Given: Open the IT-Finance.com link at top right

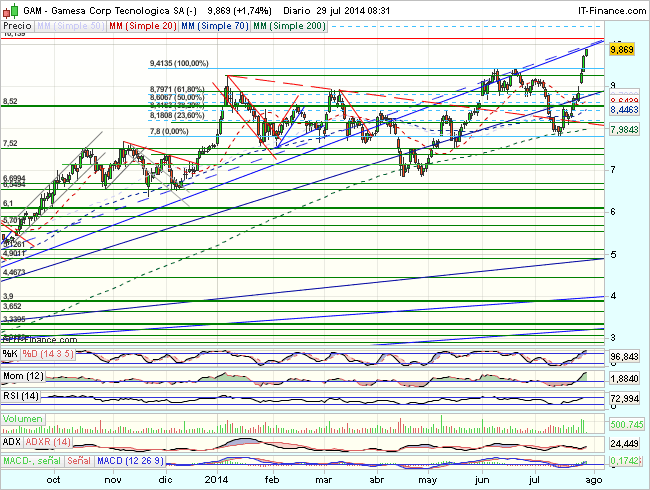Looking at the screenshot, I should point(612,11).
